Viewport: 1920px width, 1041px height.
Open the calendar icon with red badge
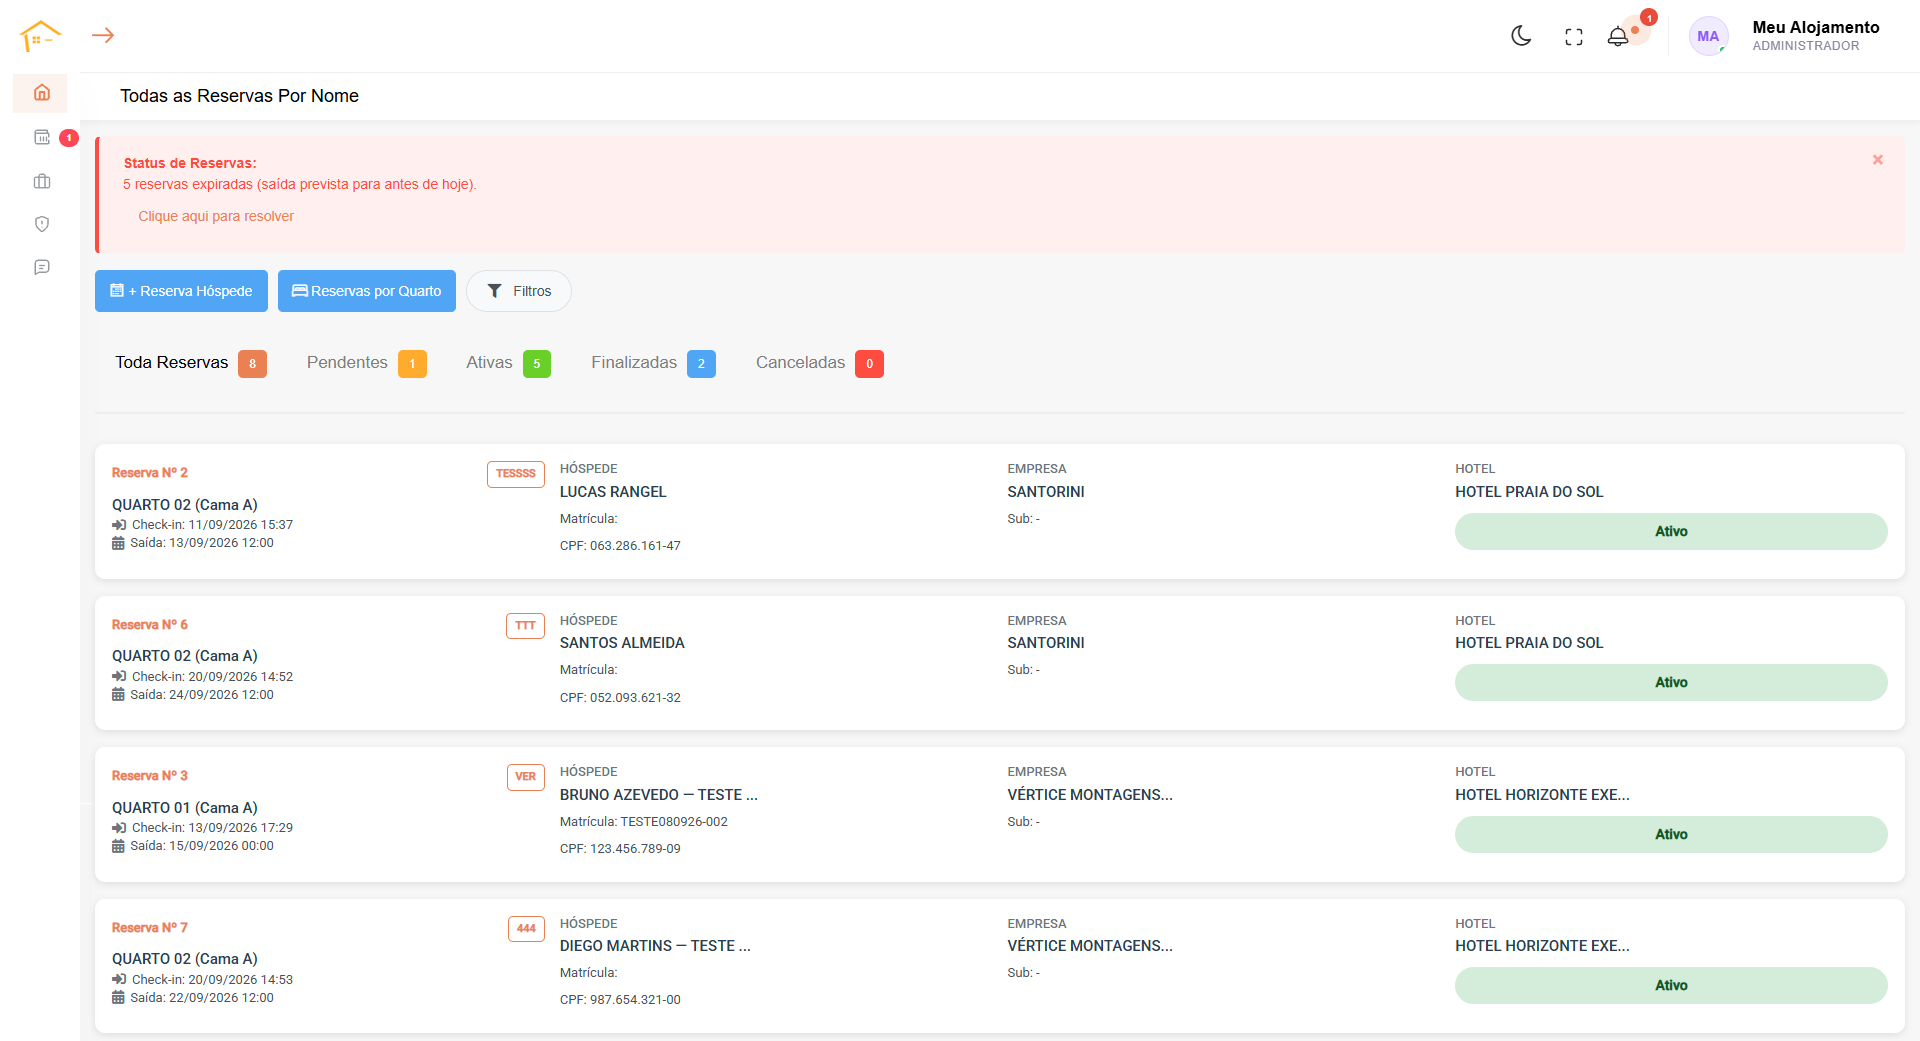(42, 137)
